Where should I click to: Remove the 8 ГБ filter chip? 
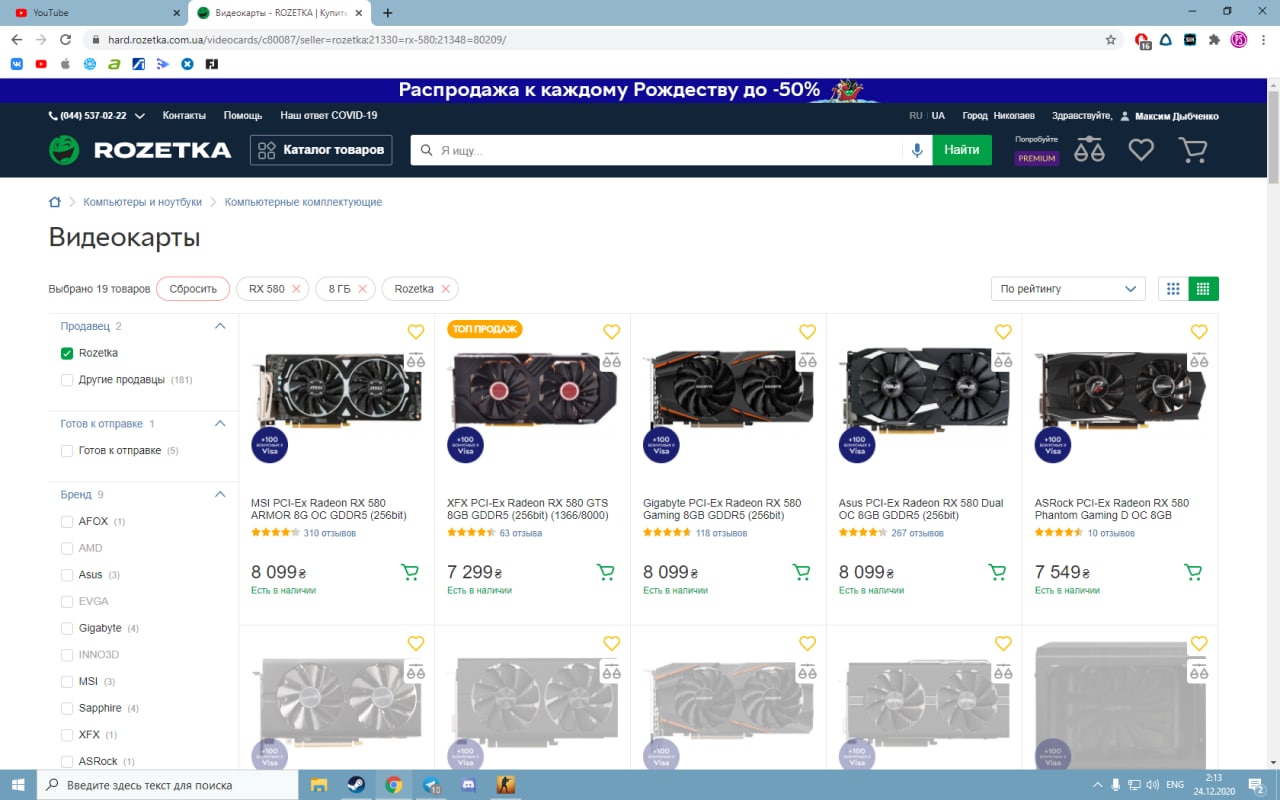362,289
